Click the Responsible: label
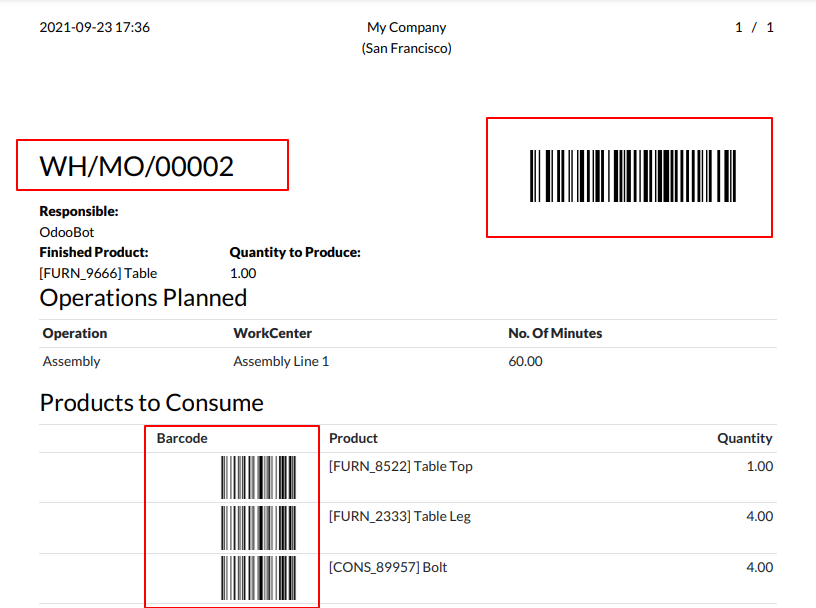 79,211
